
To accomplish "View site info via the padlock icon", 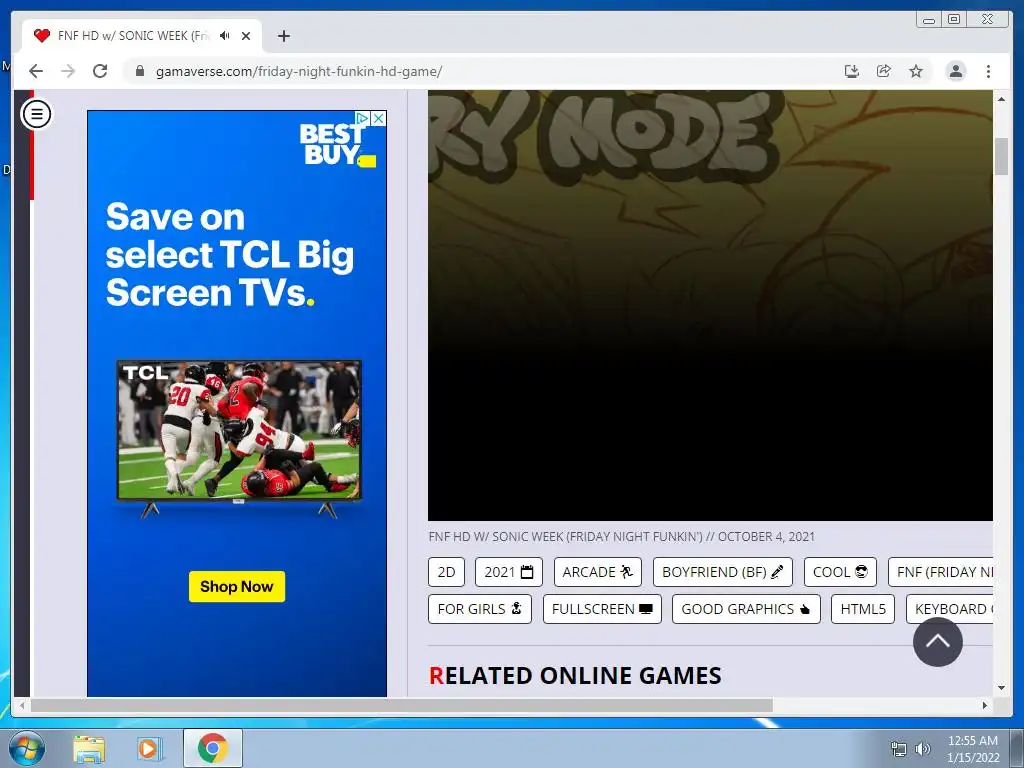I will (140, 71).
